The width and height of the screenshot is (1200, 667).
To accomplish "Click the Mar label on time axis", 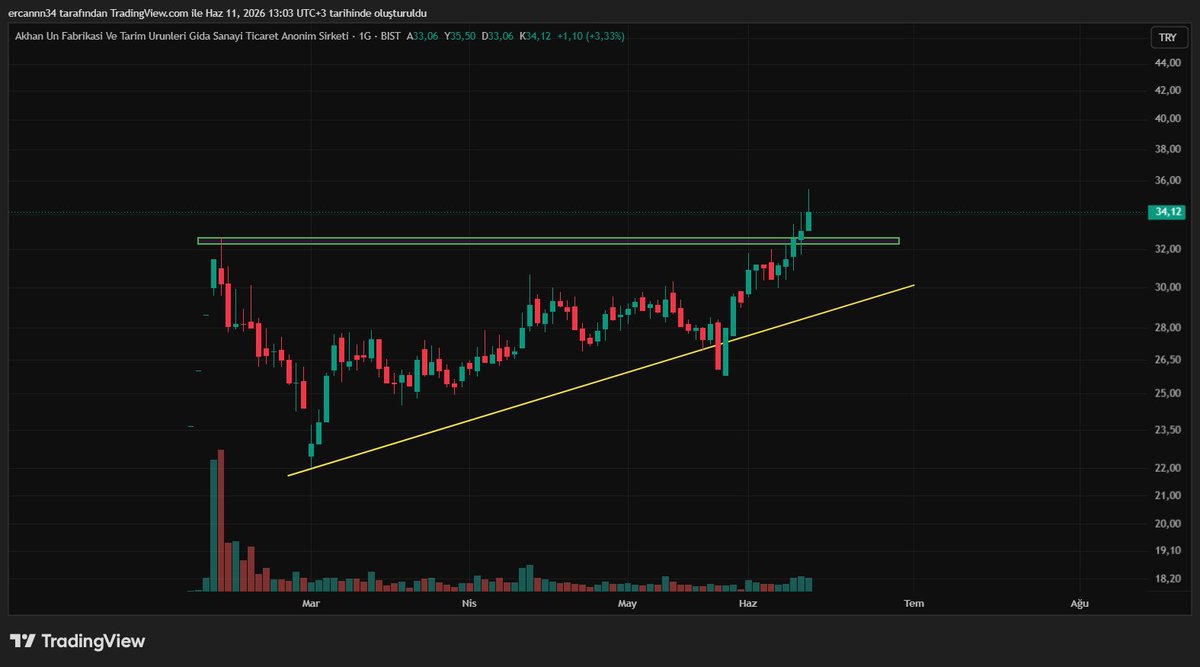I will click(x=311, y=604).
